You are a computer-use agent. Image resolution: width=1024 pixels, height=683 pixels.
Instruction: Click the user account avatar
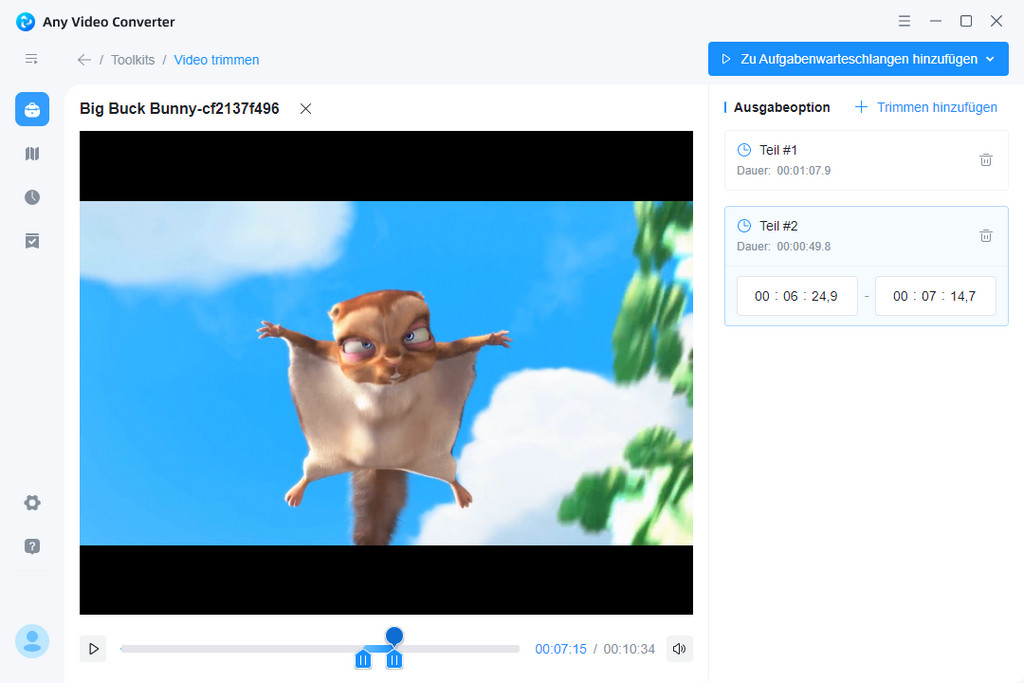(x=32, y=641)
